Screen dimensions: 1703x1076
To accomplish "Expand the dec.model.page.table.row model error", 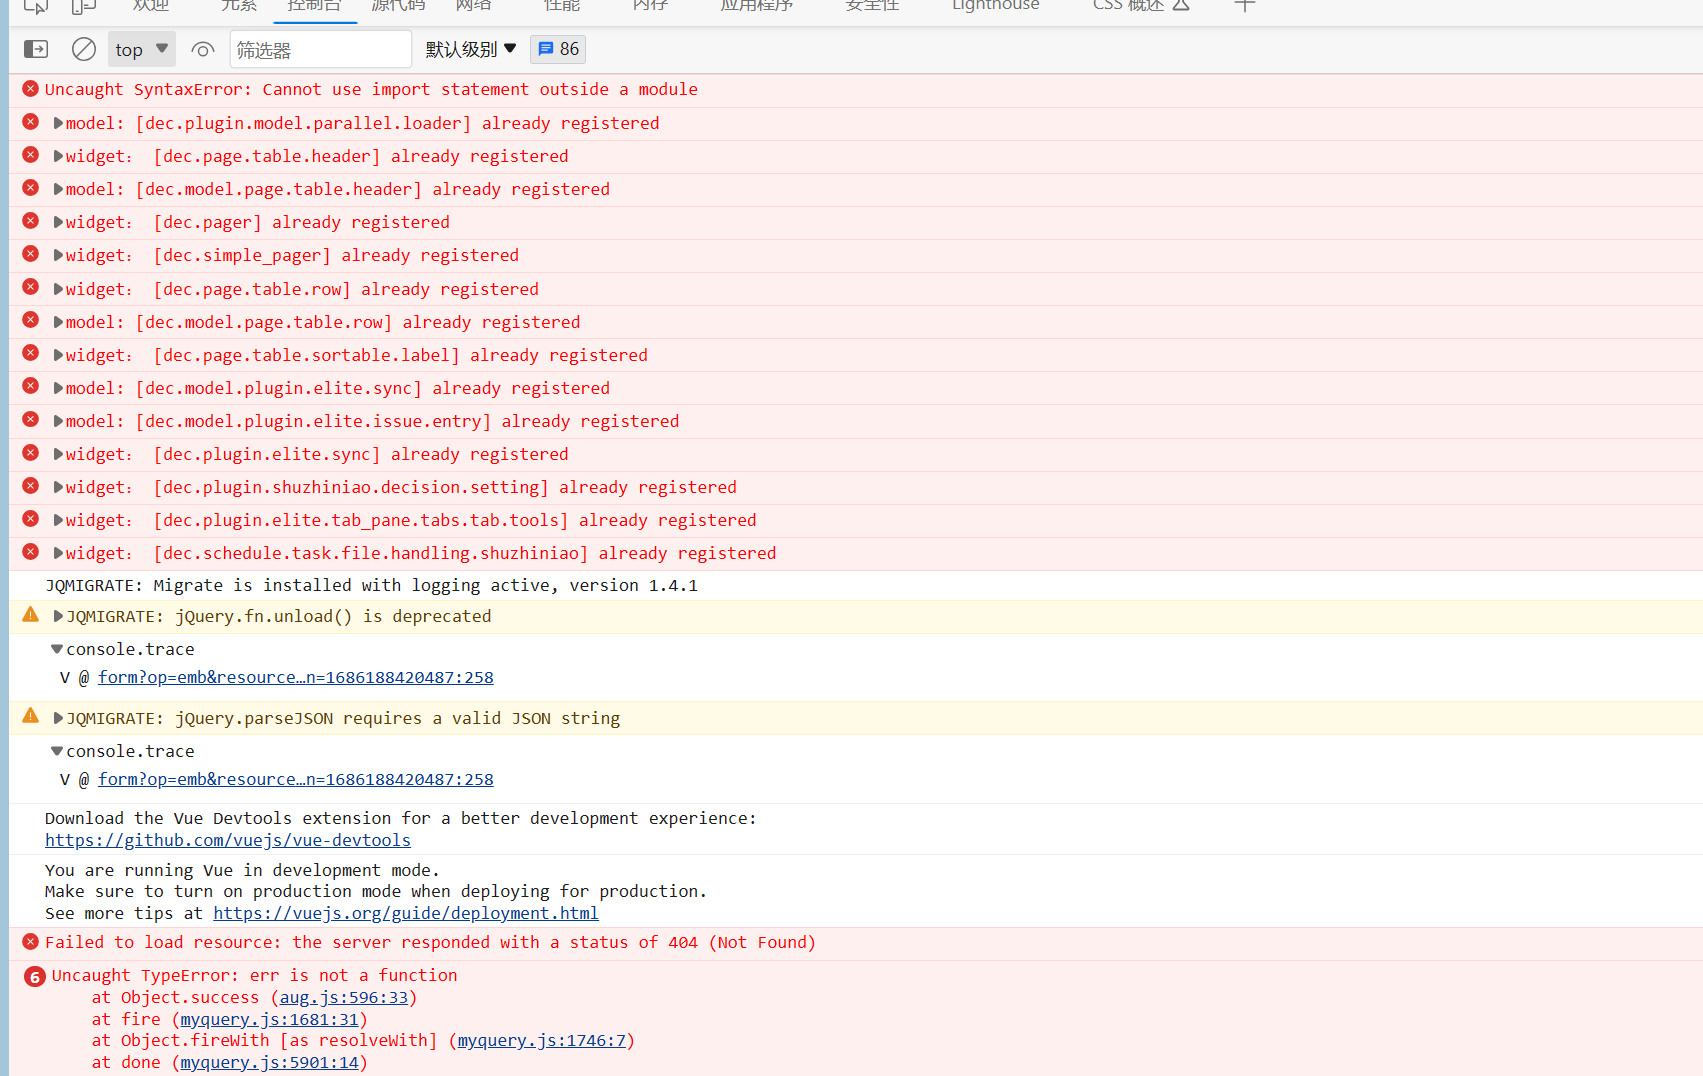I will click(x=59, y=322).
